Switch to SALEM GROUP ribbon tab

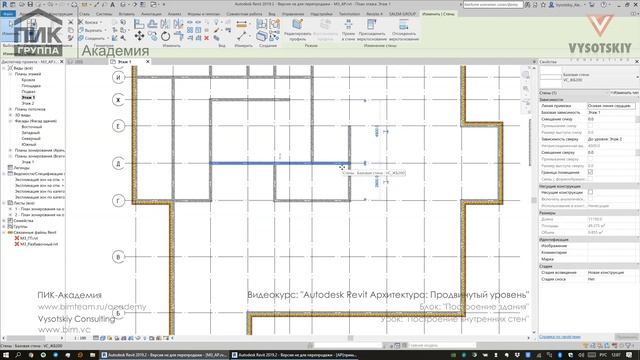point(402,14)
